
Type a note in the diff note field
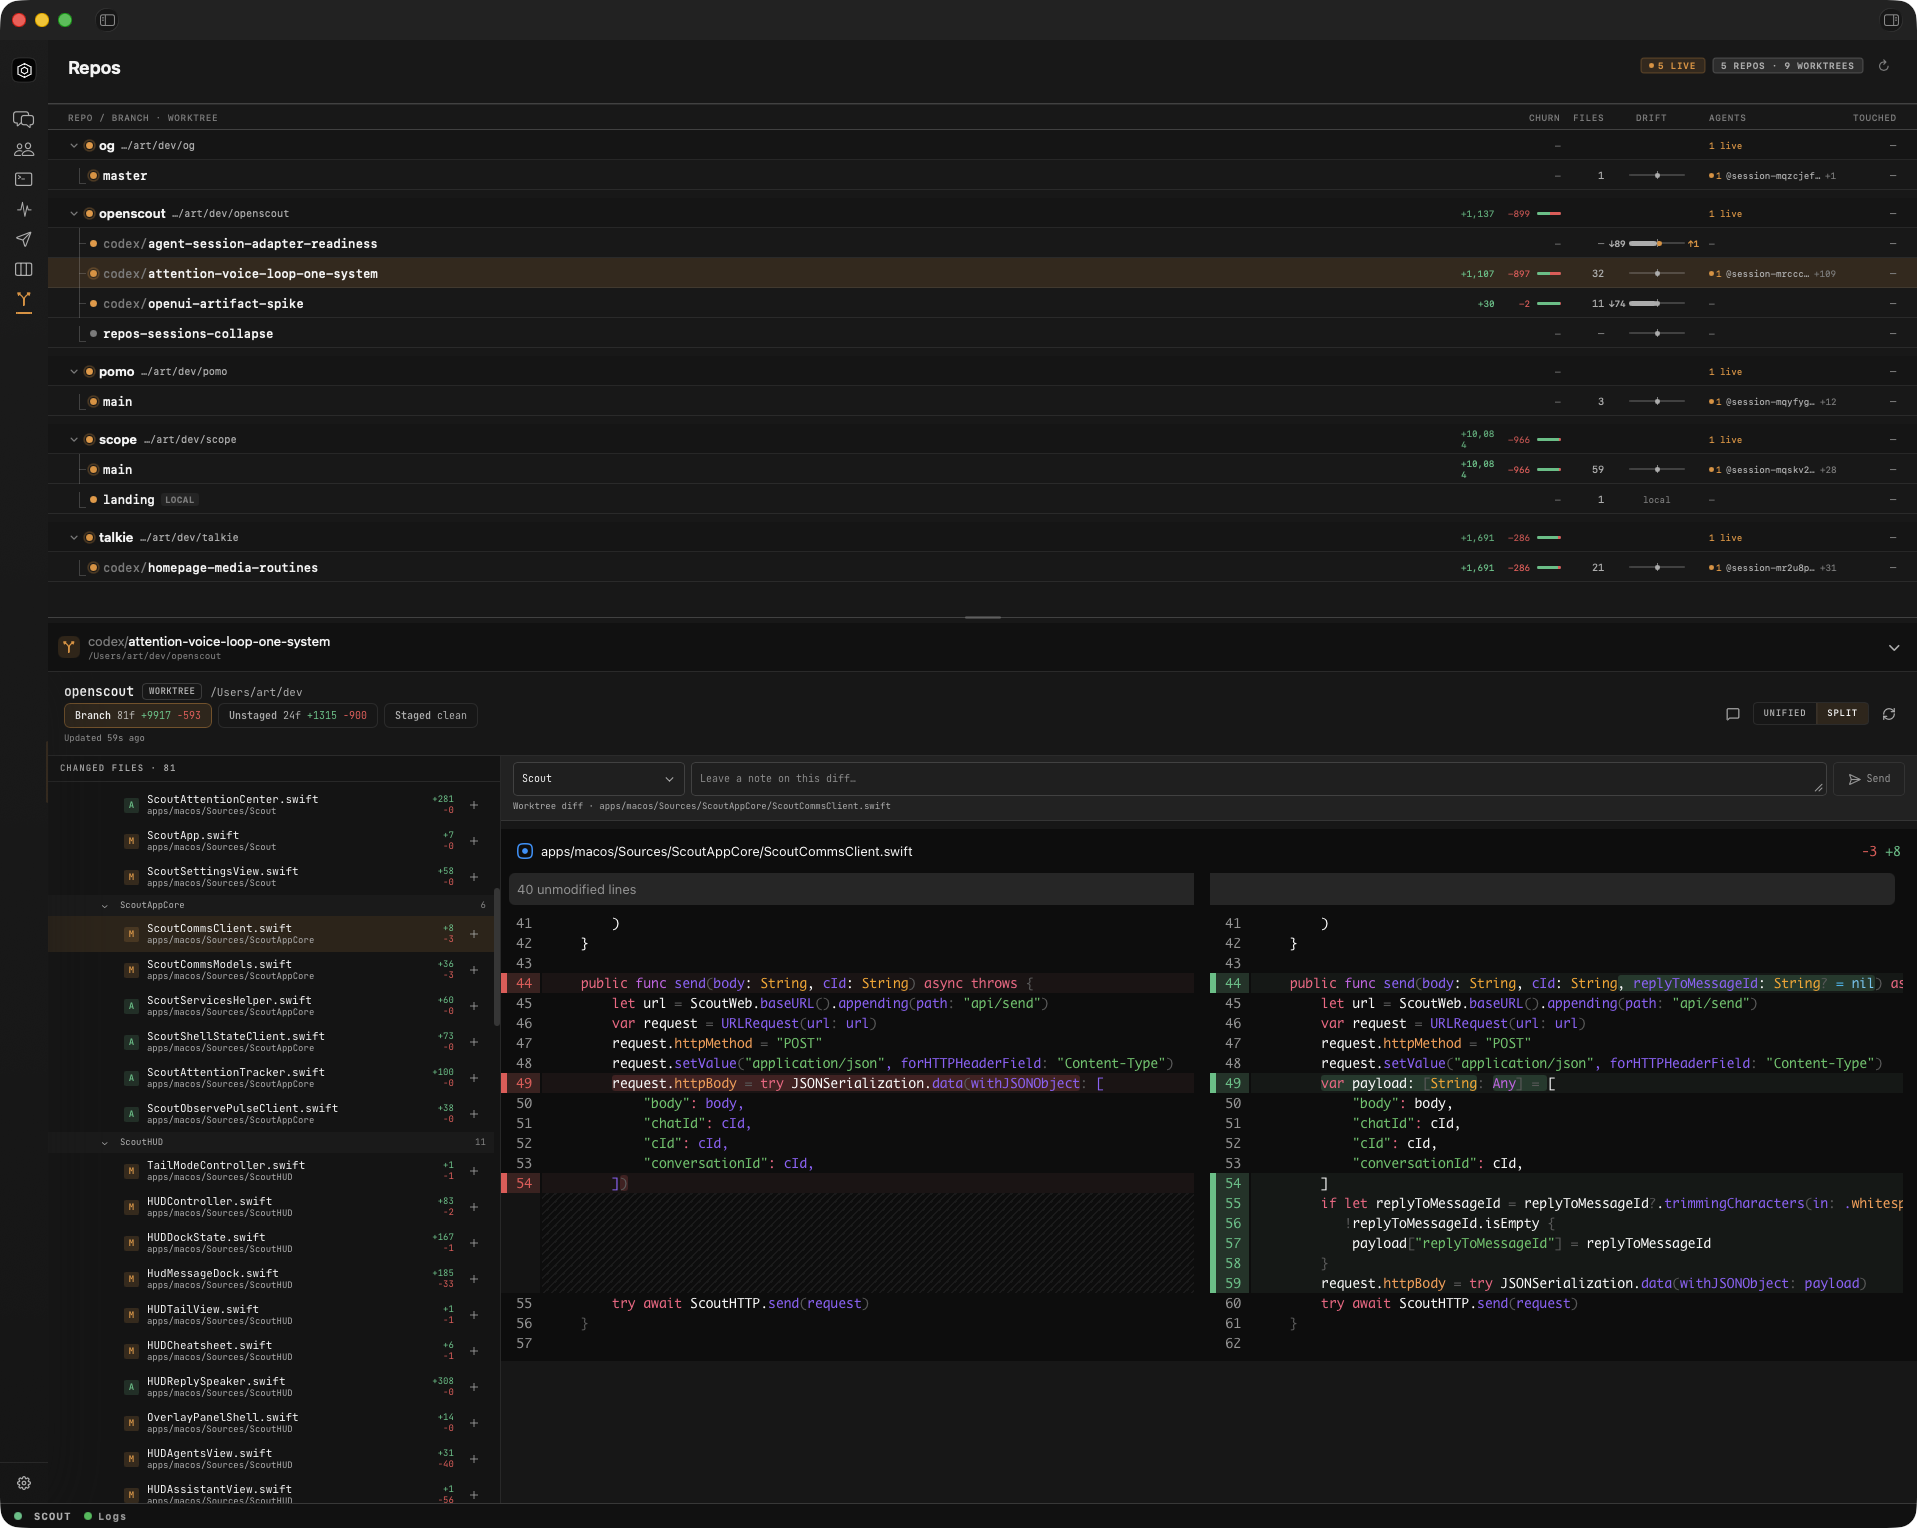(1258, 779)
